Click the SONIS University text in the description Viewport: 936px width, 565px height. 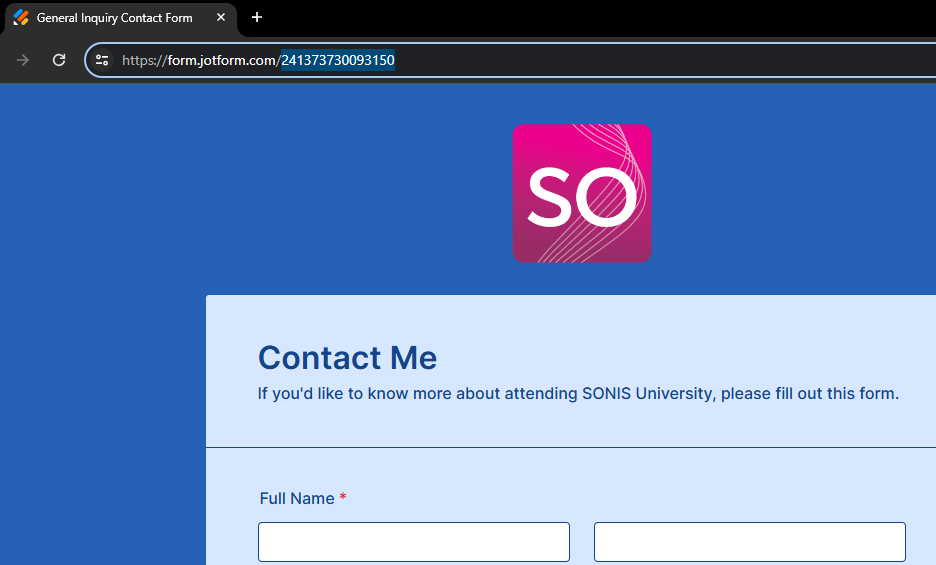click(x=648, y=393)
